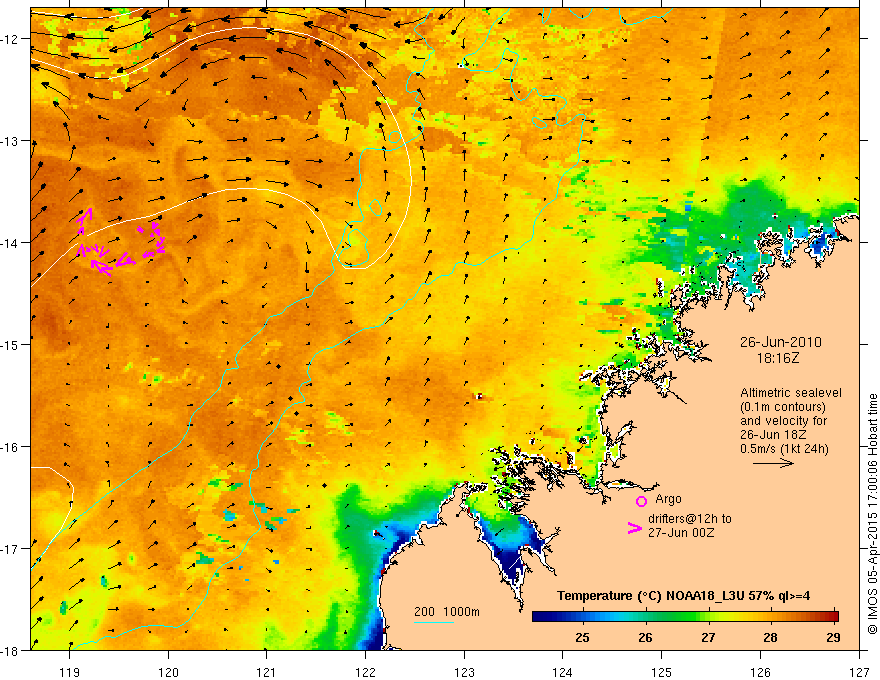This screenshot has width=880, height=680.
Task: Click the longitude axis label "120"
Action: click(168, 672)
